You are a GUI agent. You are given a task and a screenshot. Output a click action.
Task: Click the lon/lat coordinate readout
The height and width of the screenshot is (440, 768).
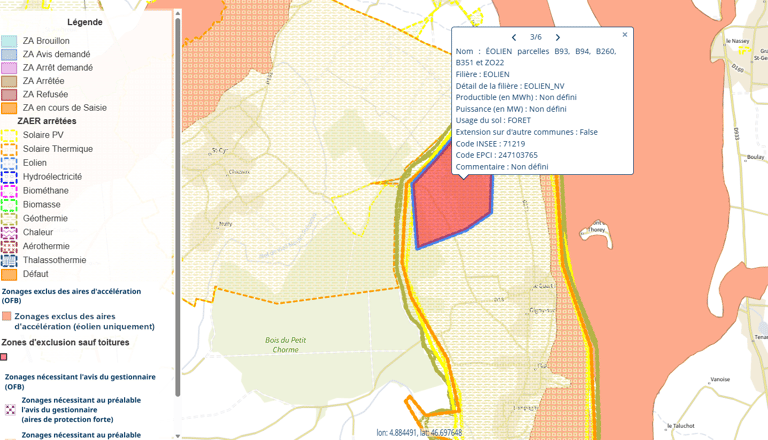coord(419,433)
